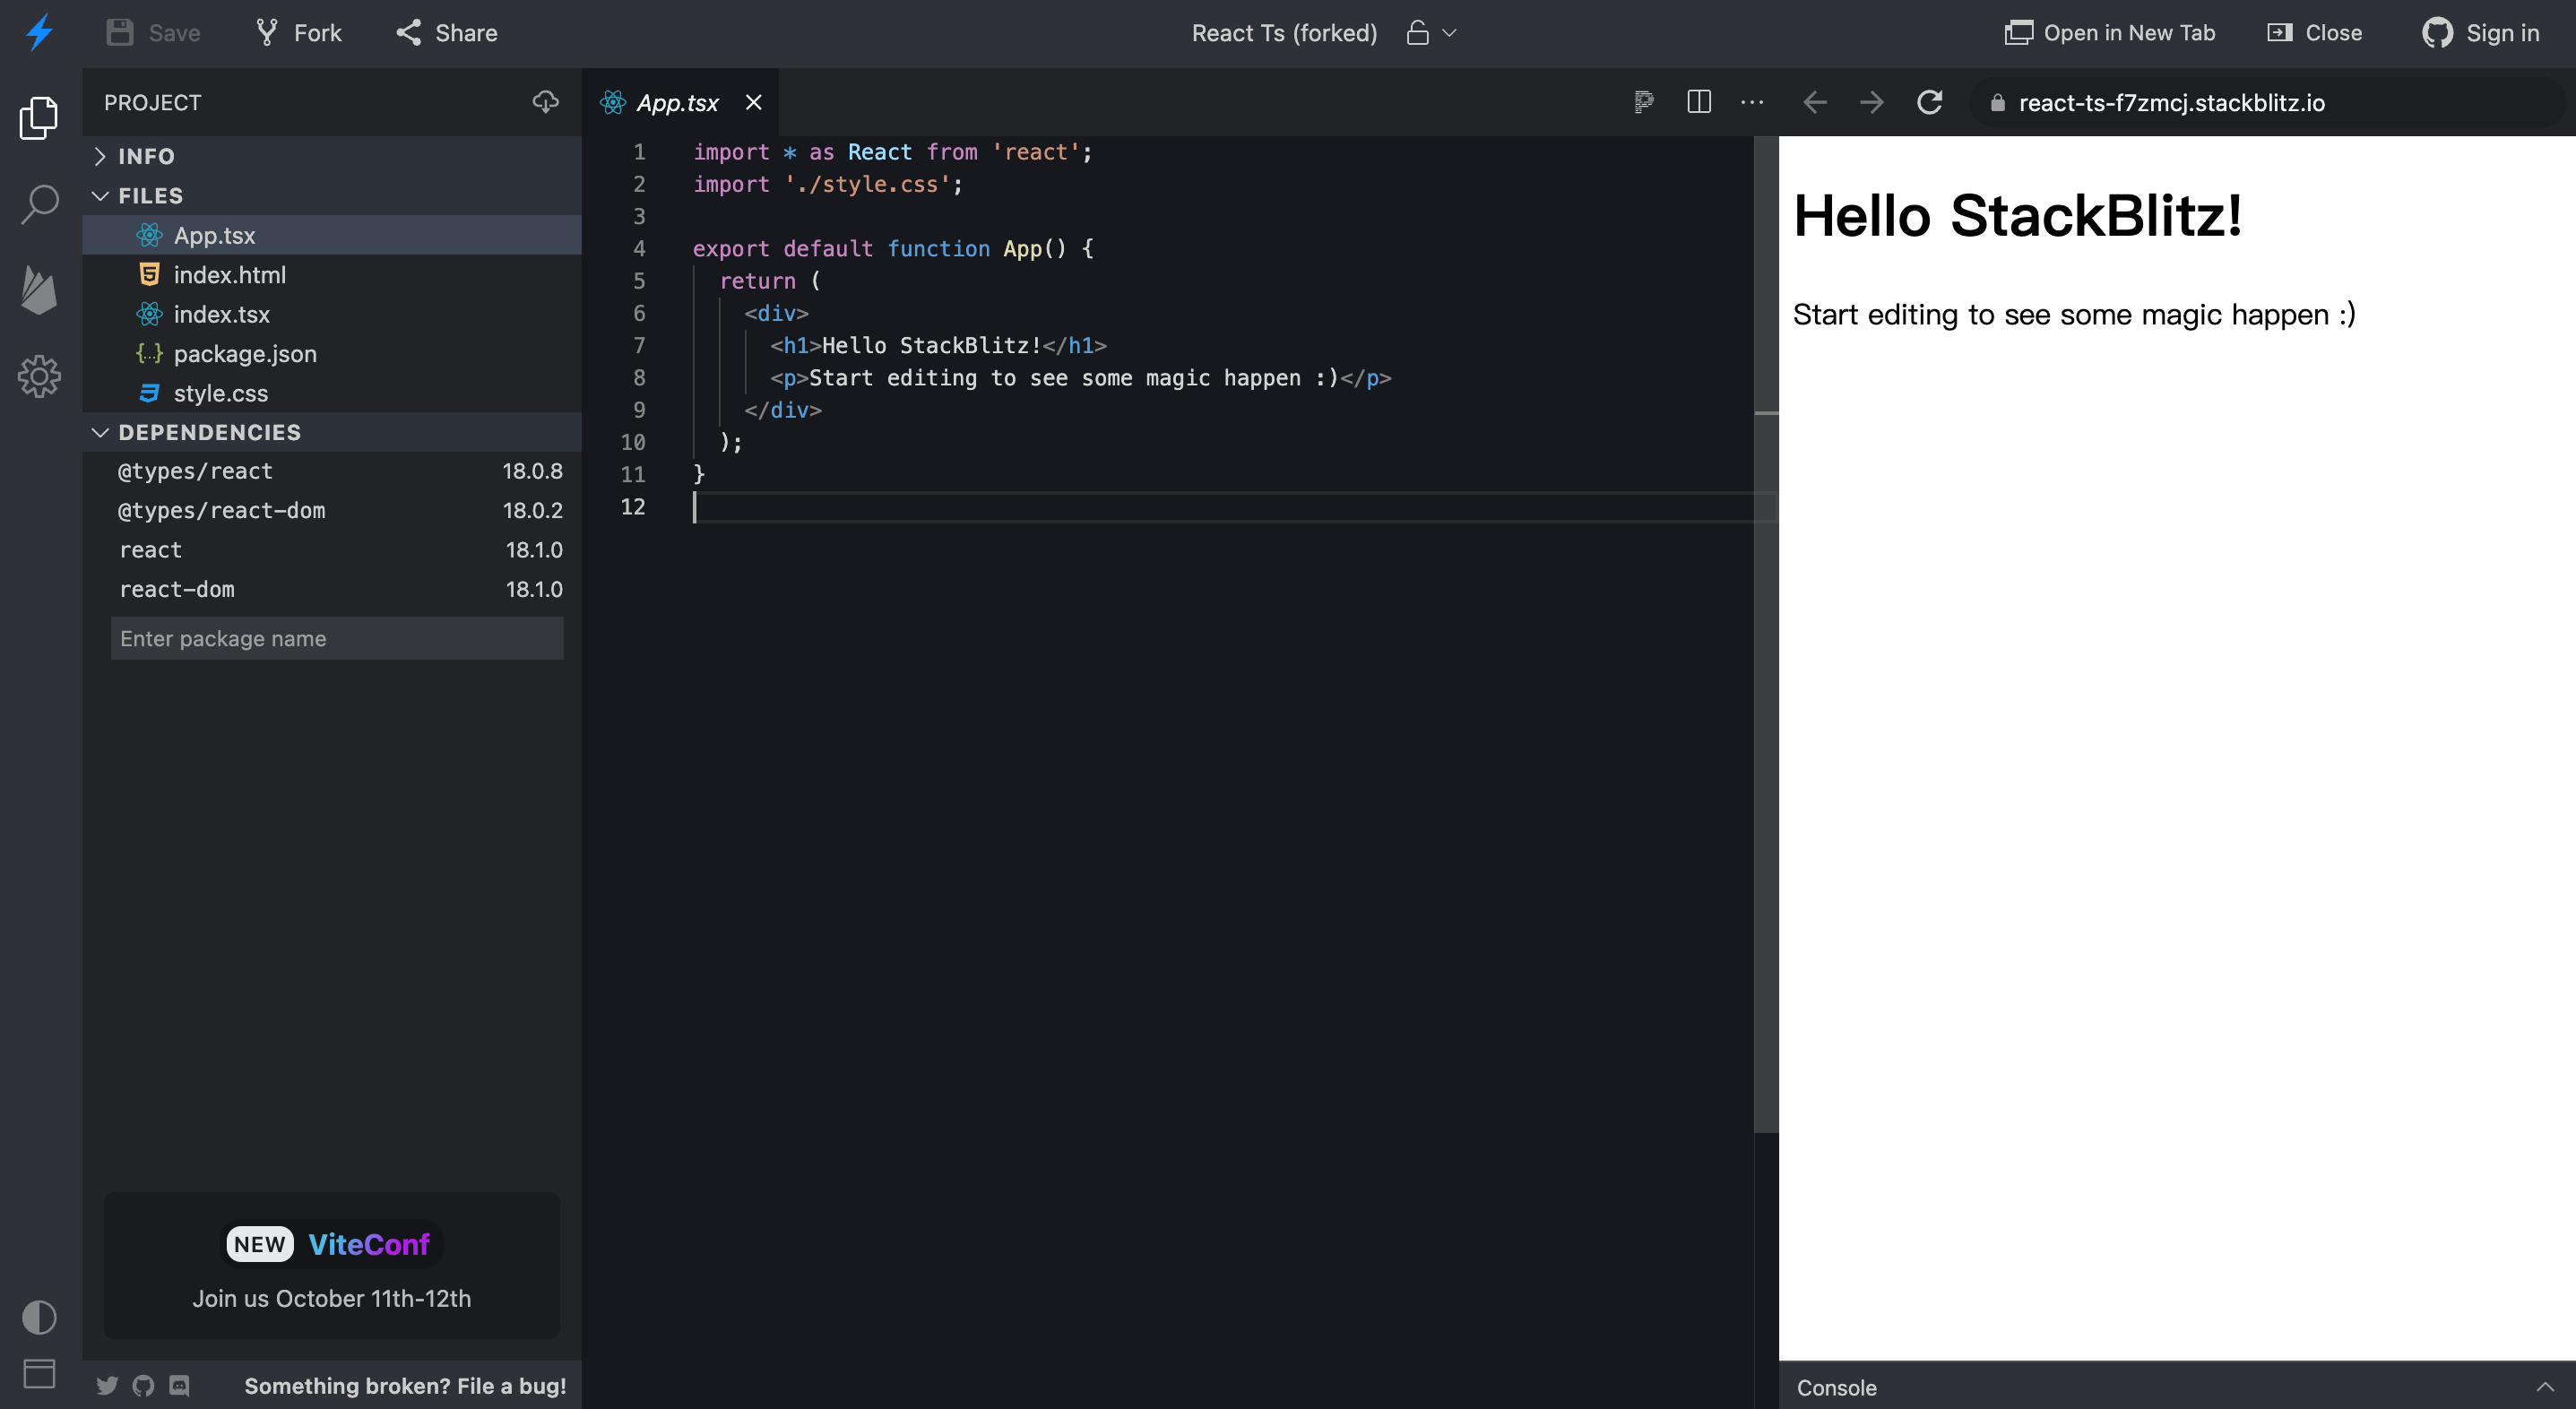The height and width of the screenshot is (1409, 2576).
Task: Toggle the bottom panel layout icon
Action: point(39,1373)
